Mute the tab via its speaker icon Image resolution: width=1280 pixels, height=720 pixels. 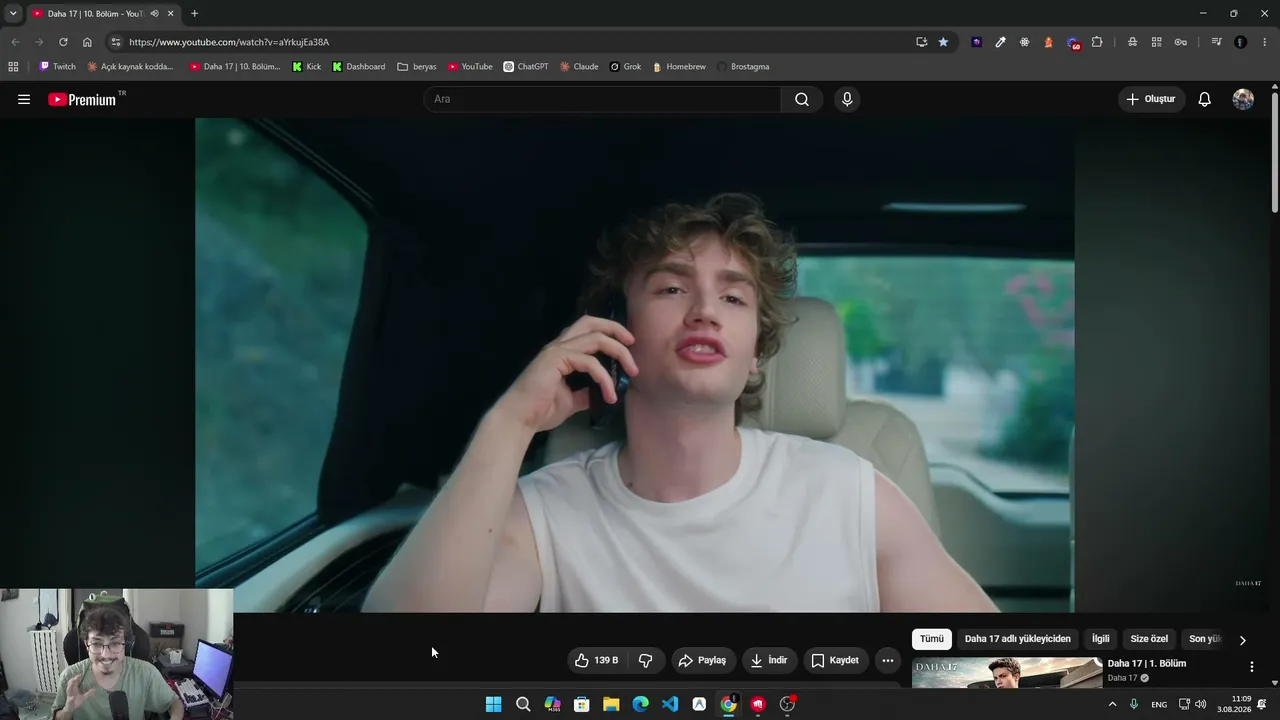click(x=154, y=14)
